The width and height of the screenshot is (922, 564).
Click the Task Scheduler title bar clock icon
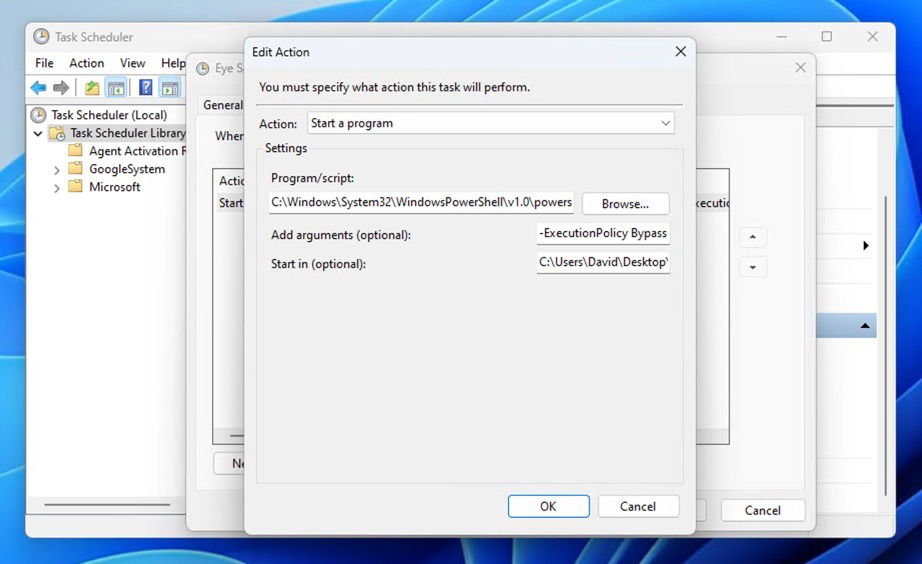click(41, 36)
